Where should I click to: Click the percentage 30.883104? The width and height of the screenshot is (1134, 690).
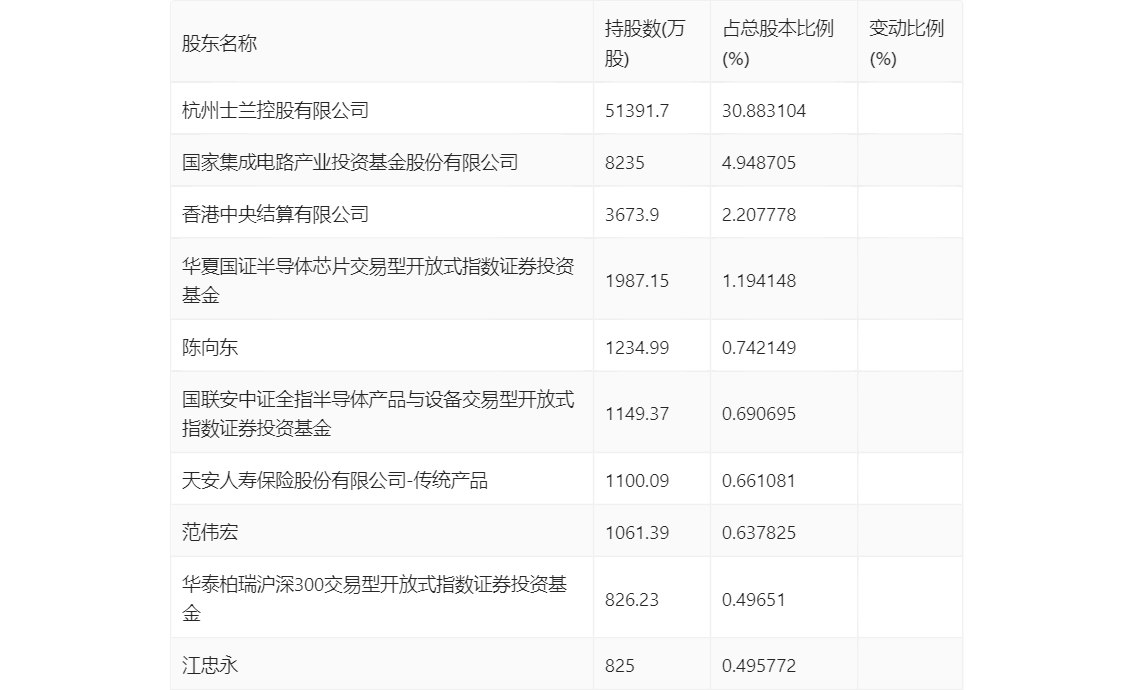click(x=764, y=111)
